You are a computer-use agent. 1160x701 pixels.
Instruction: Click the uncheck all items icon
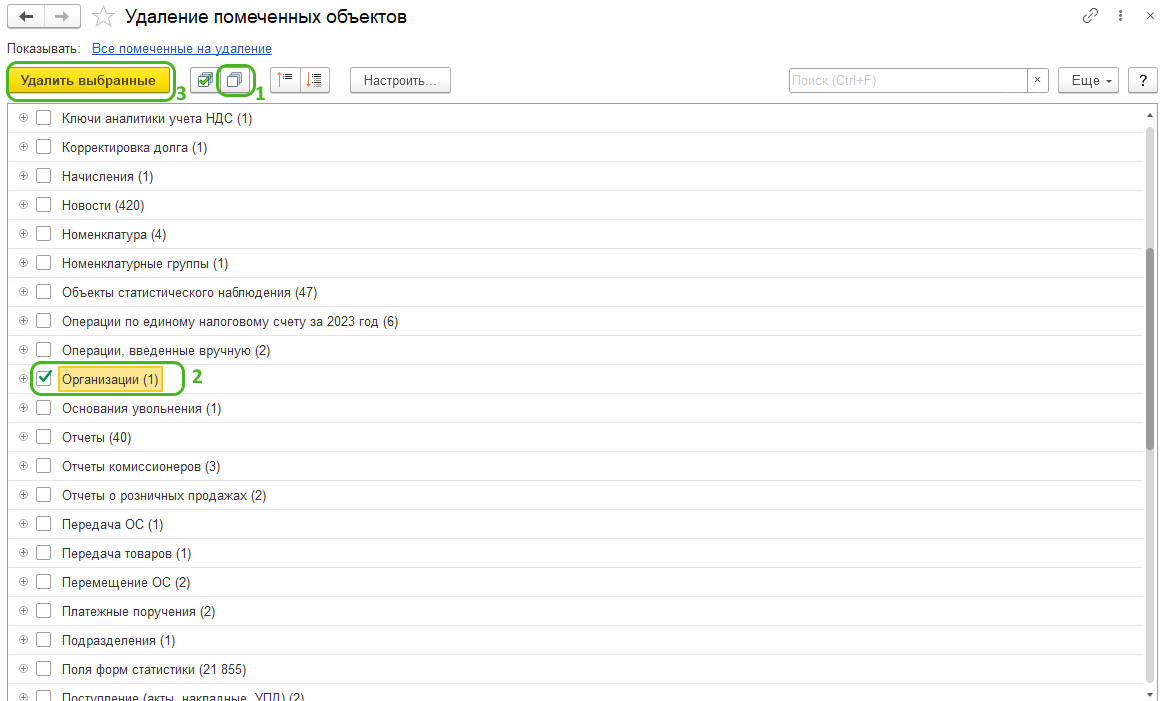[x=235, y=80]
